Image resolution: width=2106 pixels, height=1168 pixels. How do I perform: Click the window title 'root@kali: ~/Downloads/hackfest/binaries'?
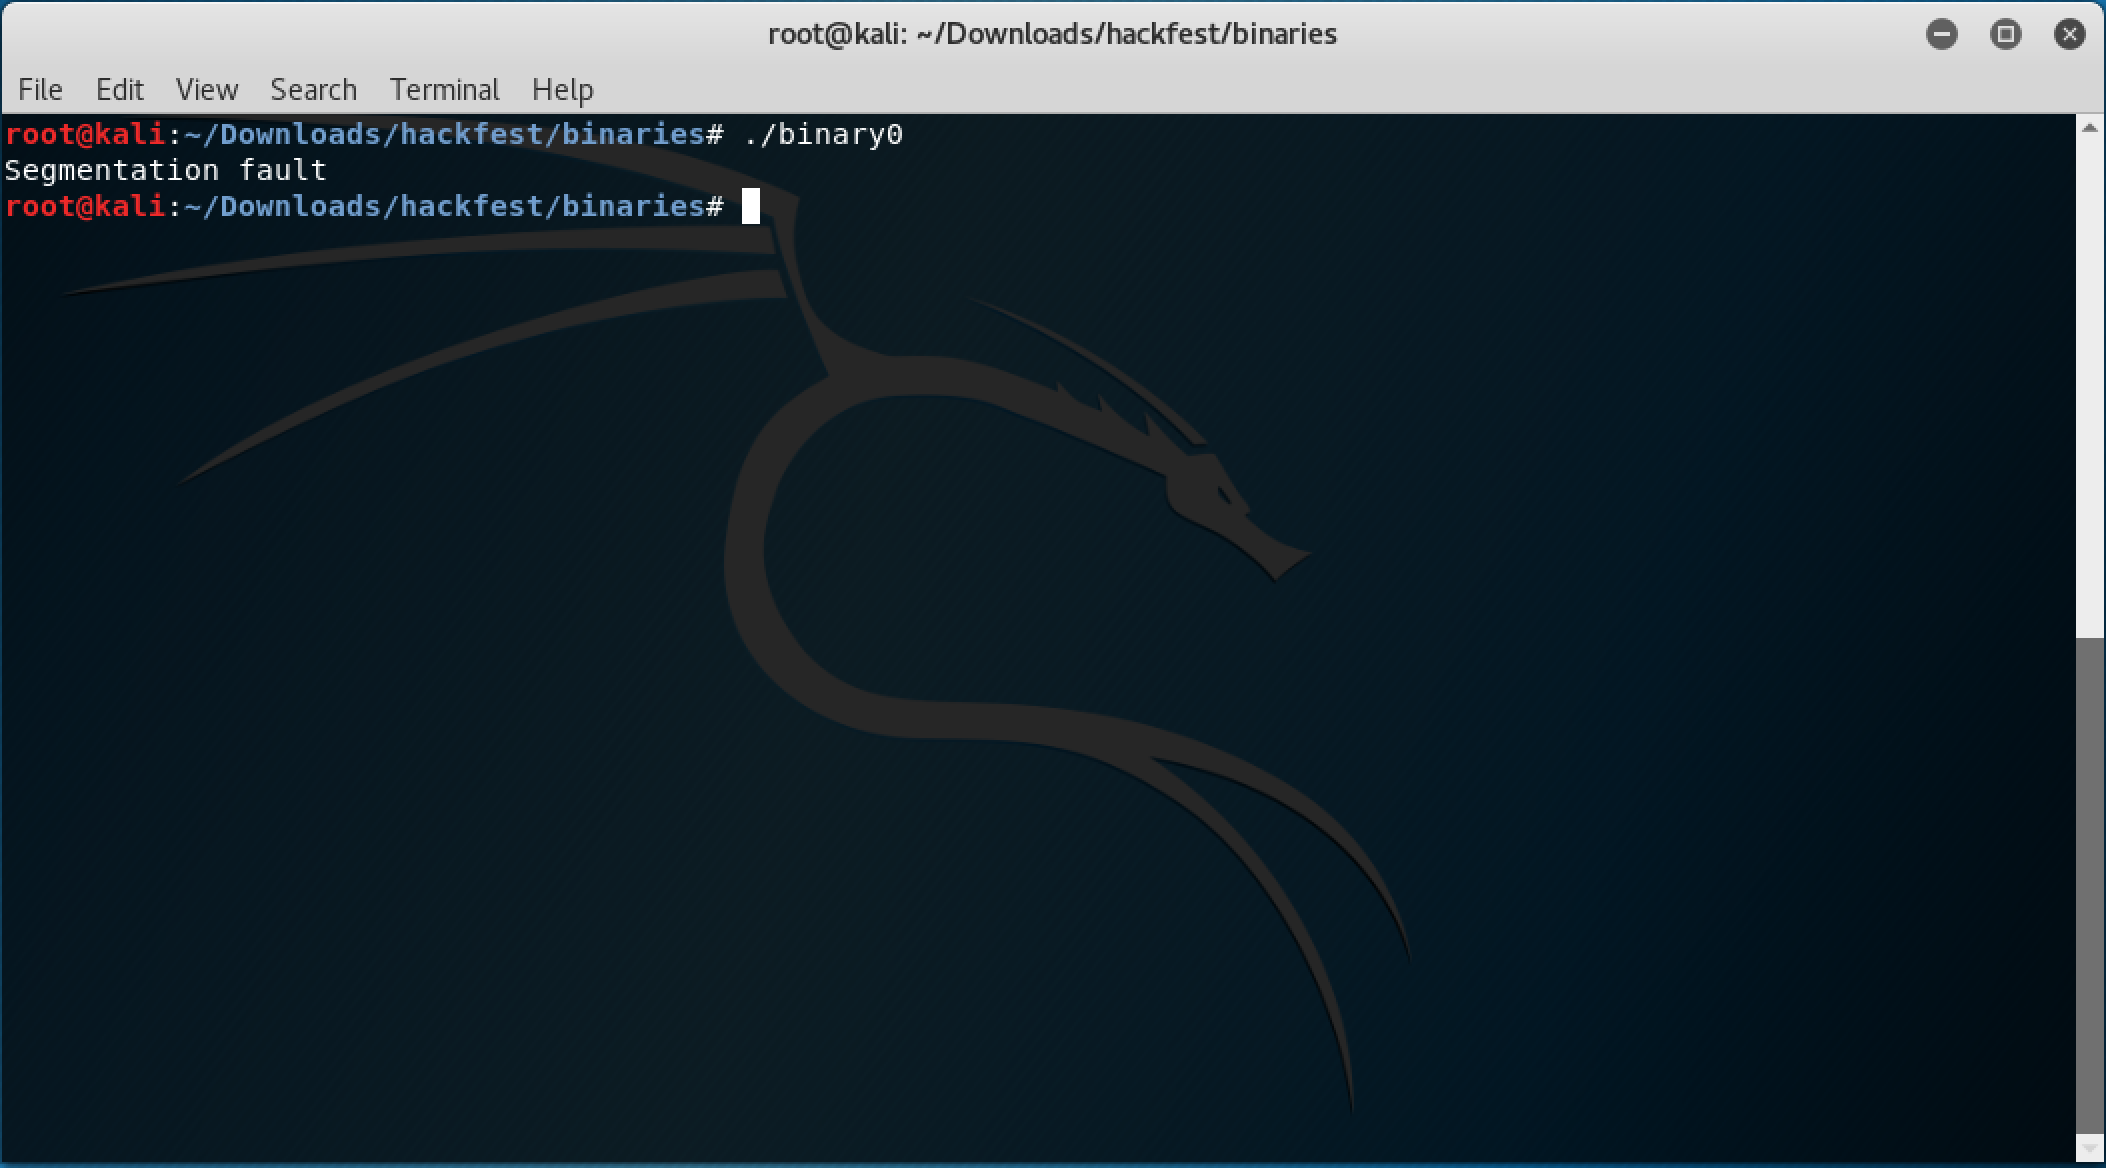tap(1052, 34)
